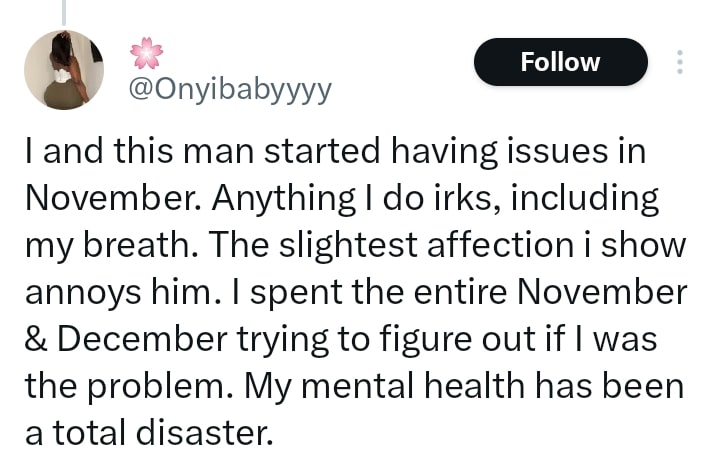Click the word "irks" in the tweet
The height and width of the screenshot is (460, 720).
tap(470, 199)
